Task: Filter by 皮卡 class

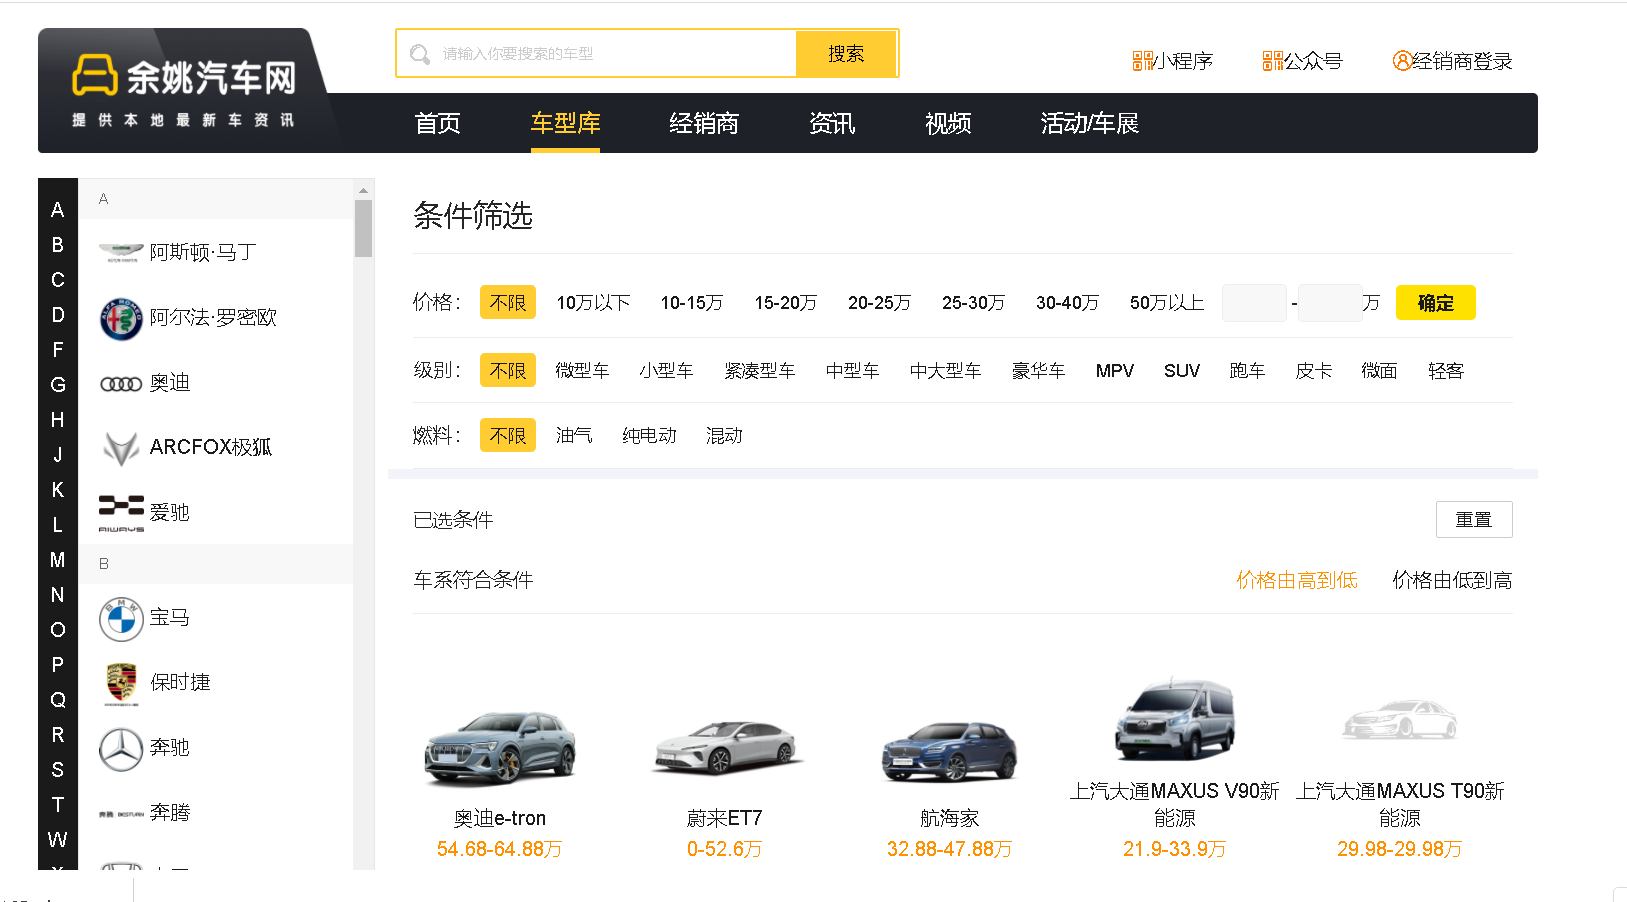Action: pos(1313,370)
